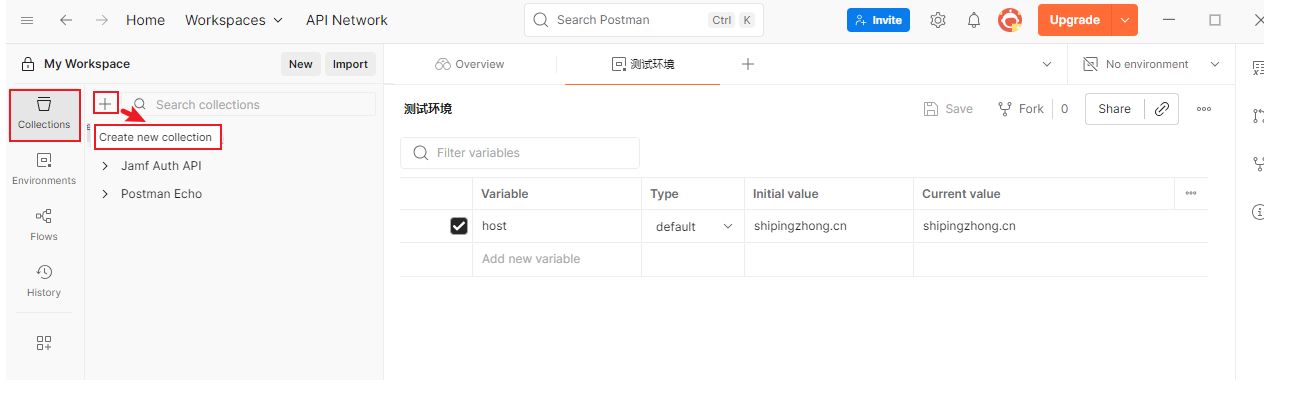Click the Import button
The image size is (1293, 393).
(350, 64)
